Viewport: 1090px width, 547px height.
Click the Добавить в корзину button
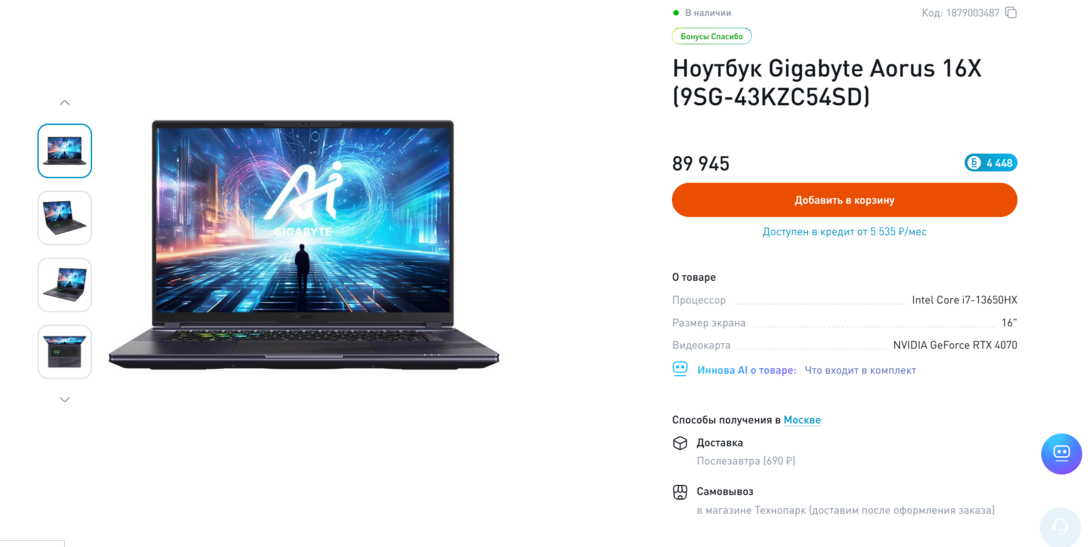coord(845,200)
